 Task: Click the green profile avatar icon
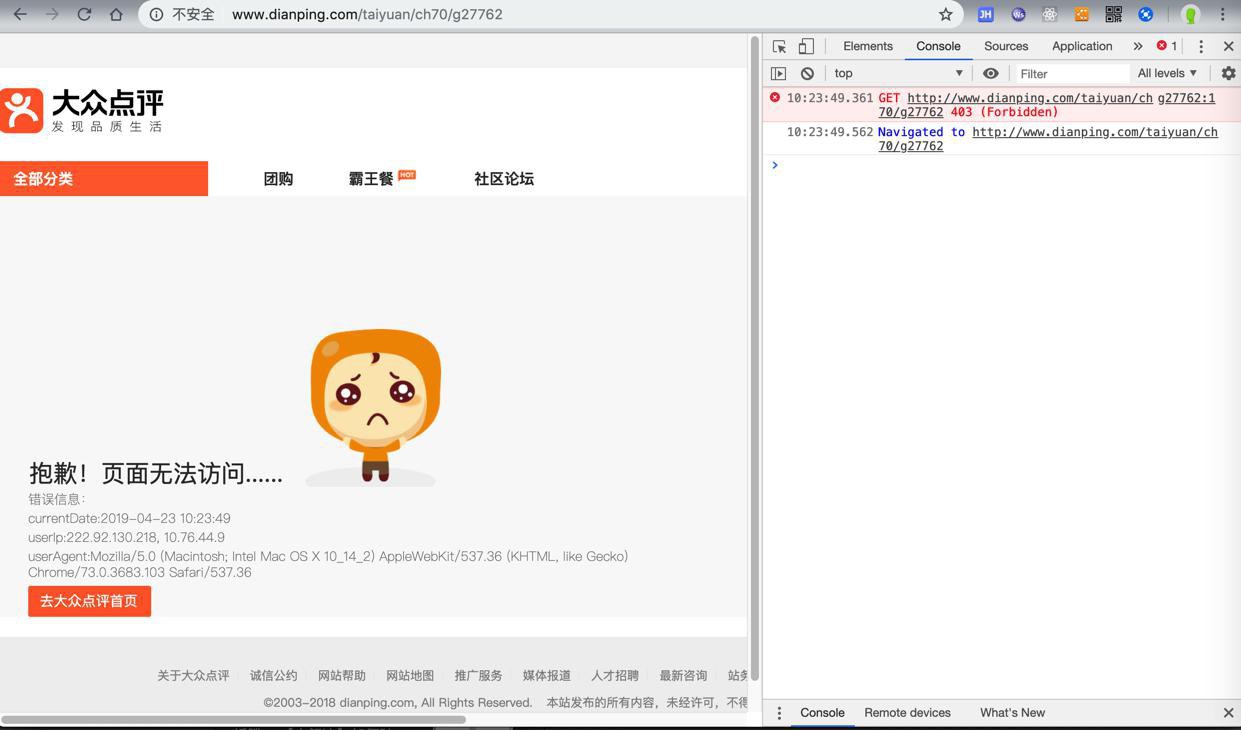[1190, 15]
